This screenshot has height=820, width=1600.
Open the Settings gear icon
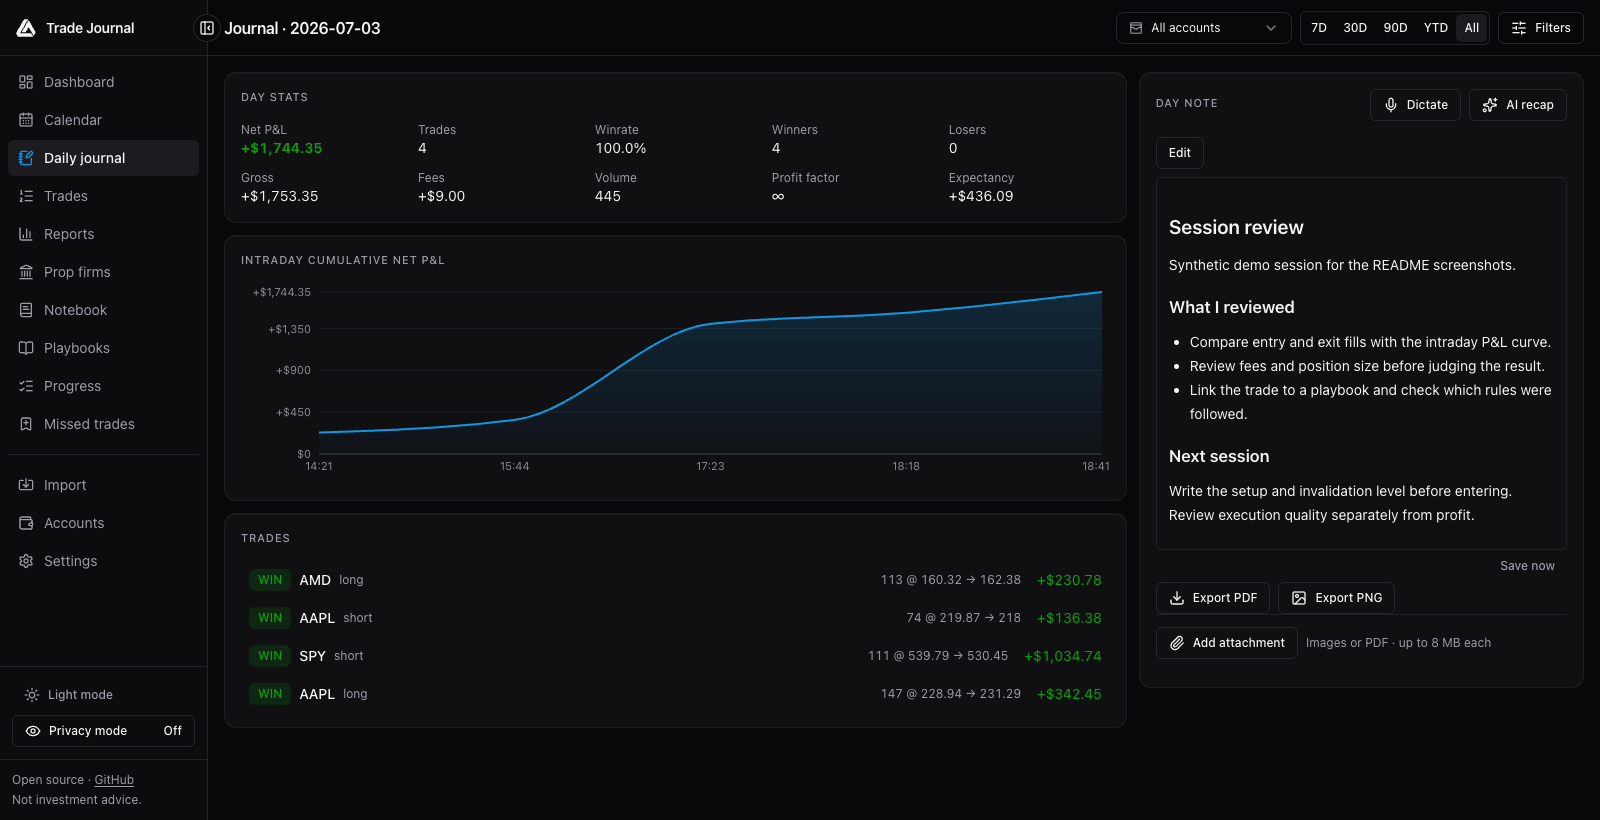point(26,561)
